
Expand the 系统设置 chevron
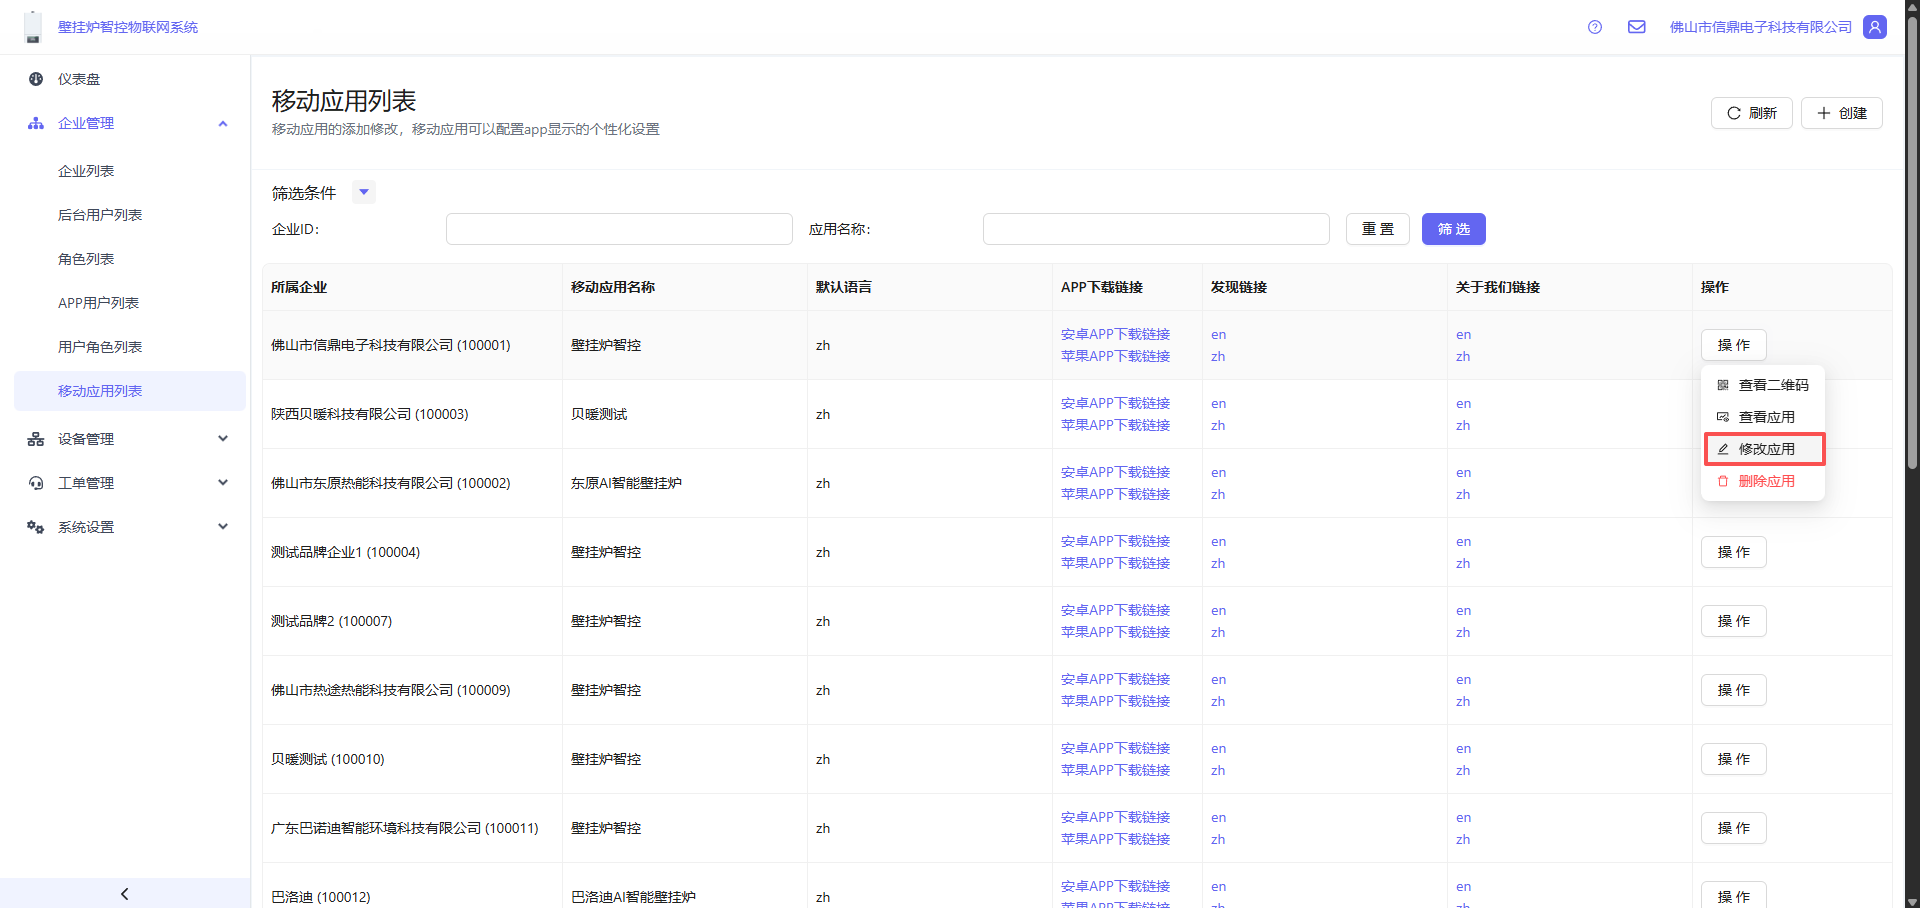(x=223, y=527)
